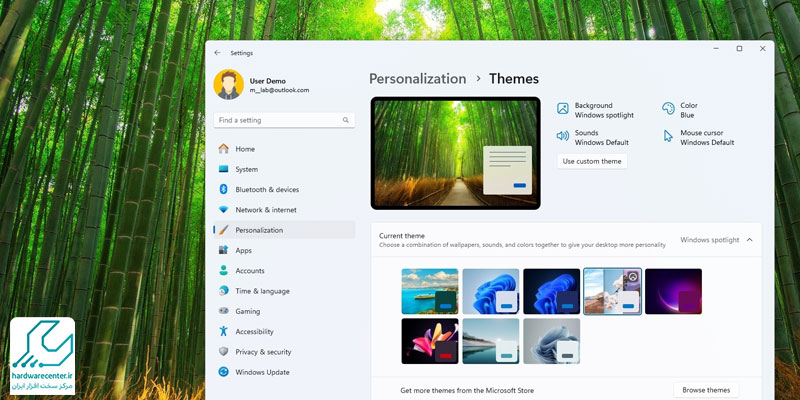Open Color Blue setting
Viewport: 800px width, 400px height.
680,110
